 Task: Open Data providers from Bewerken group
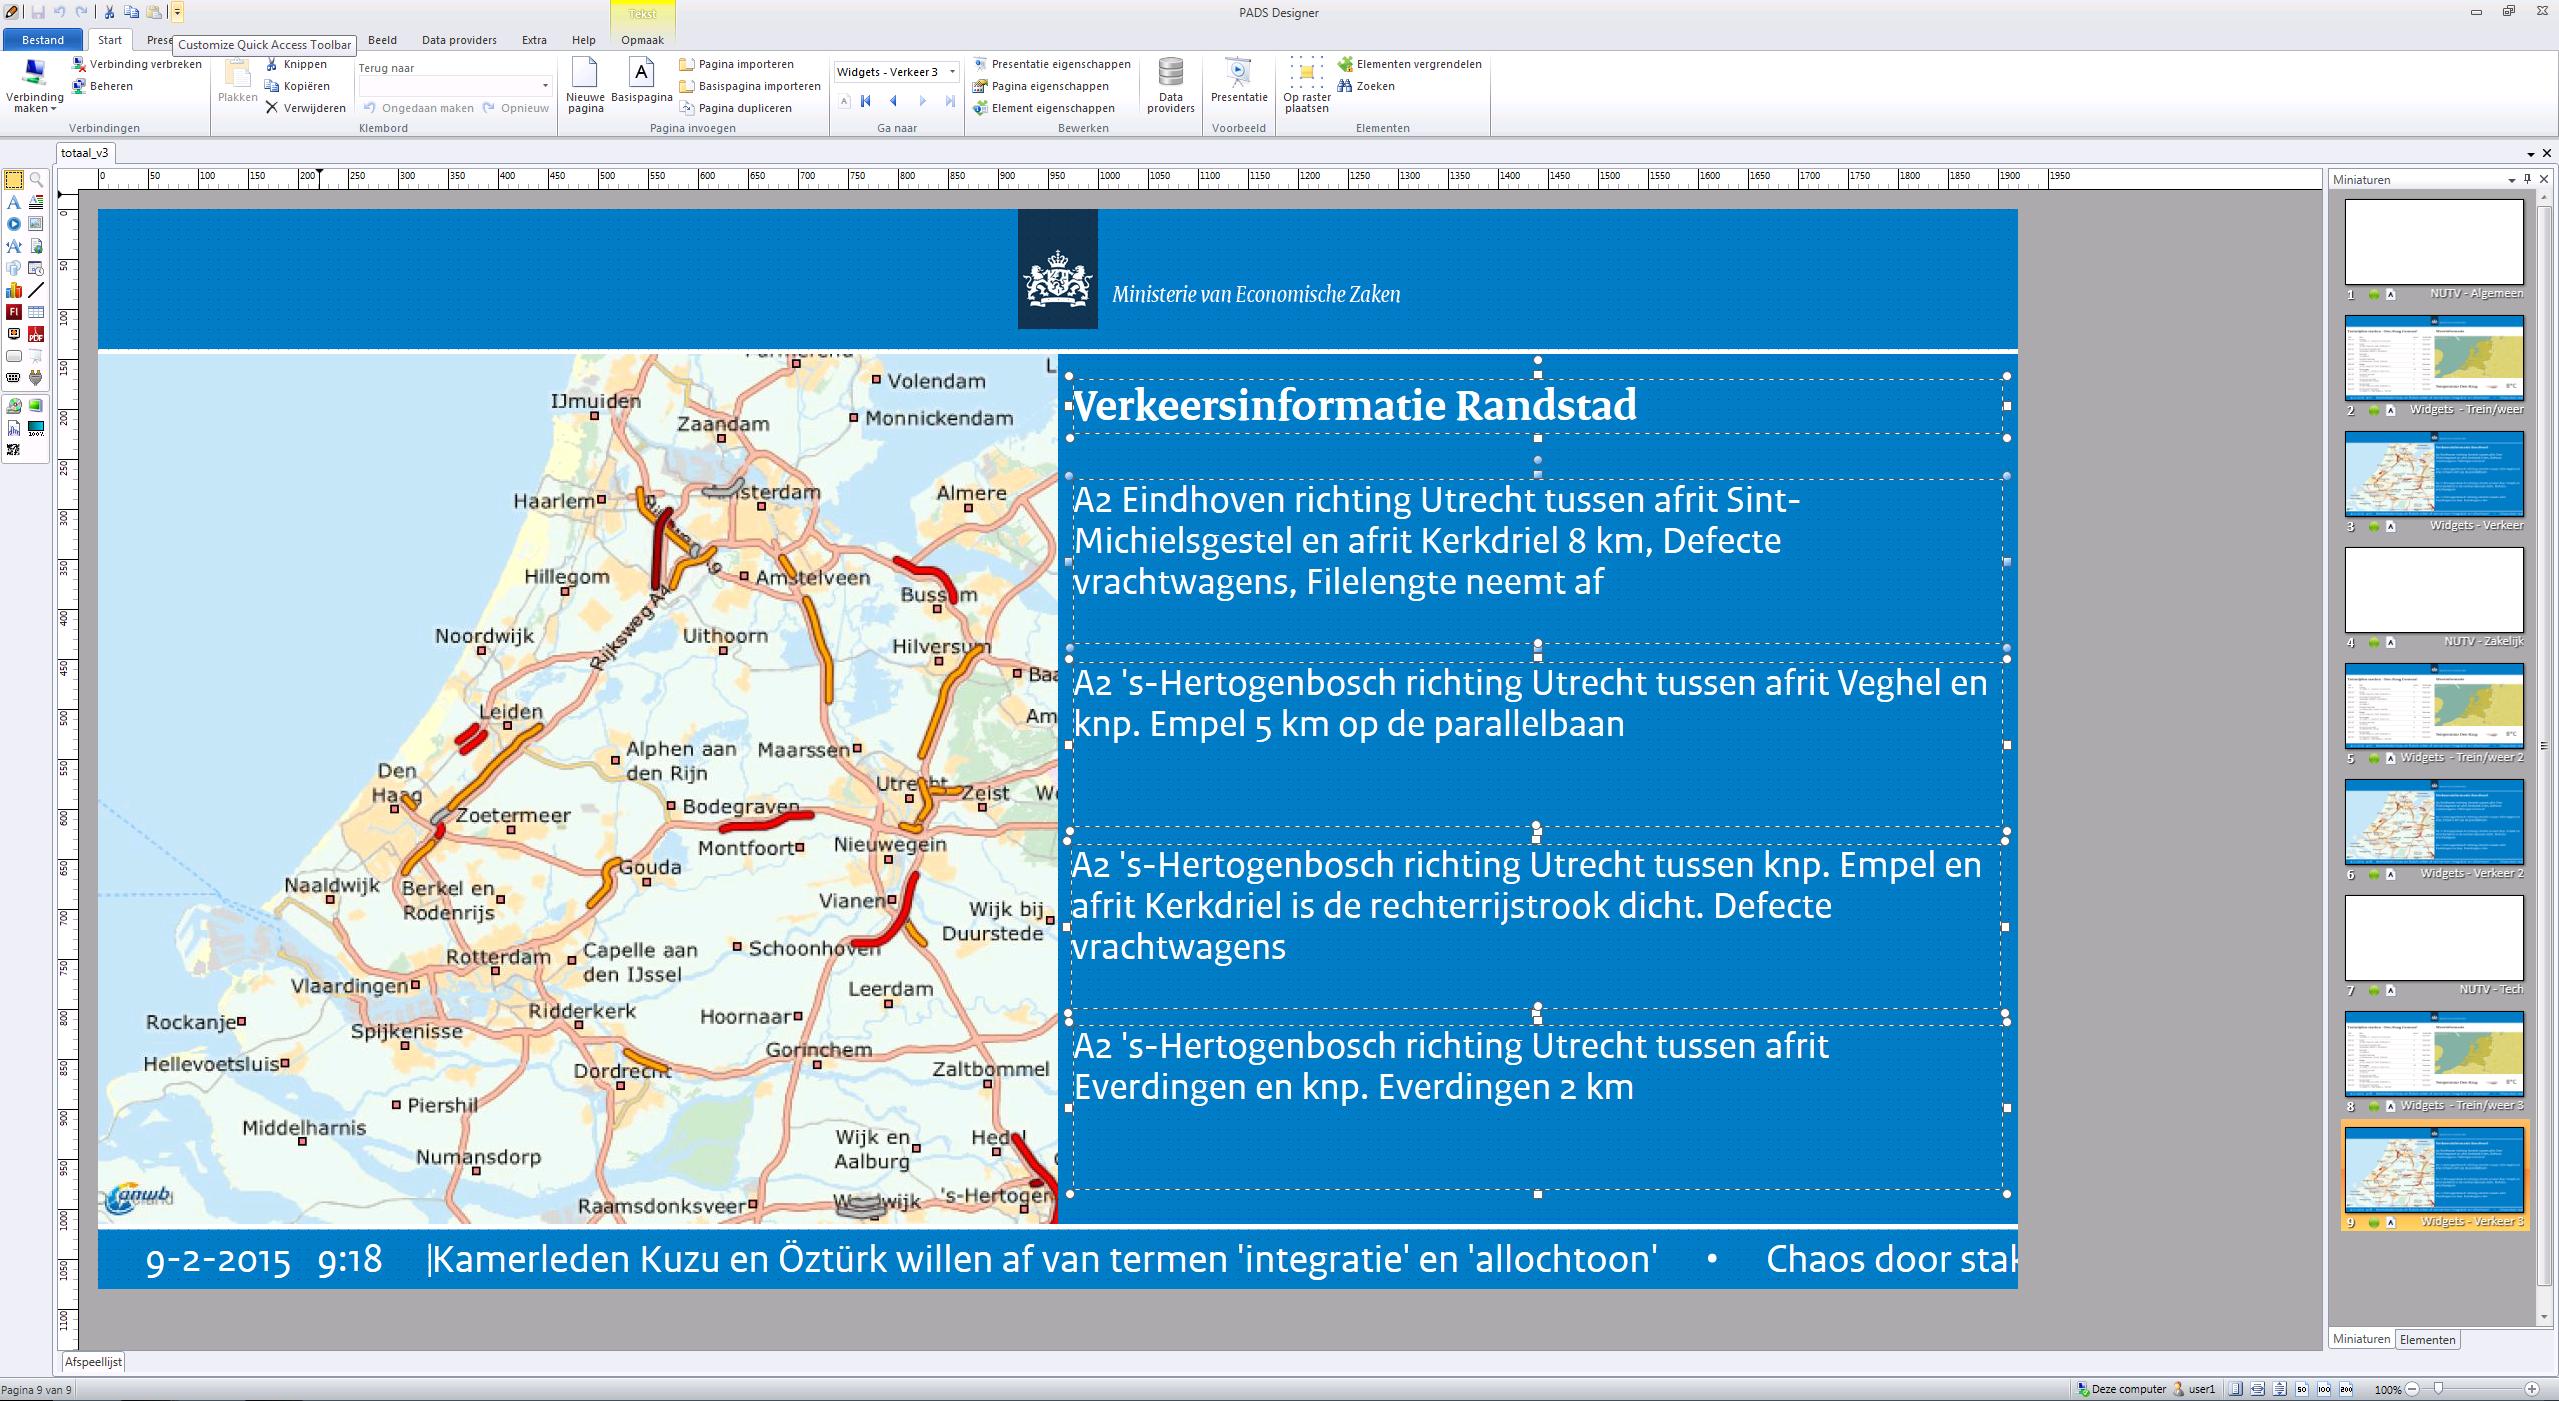click(x=1170, y=85)
